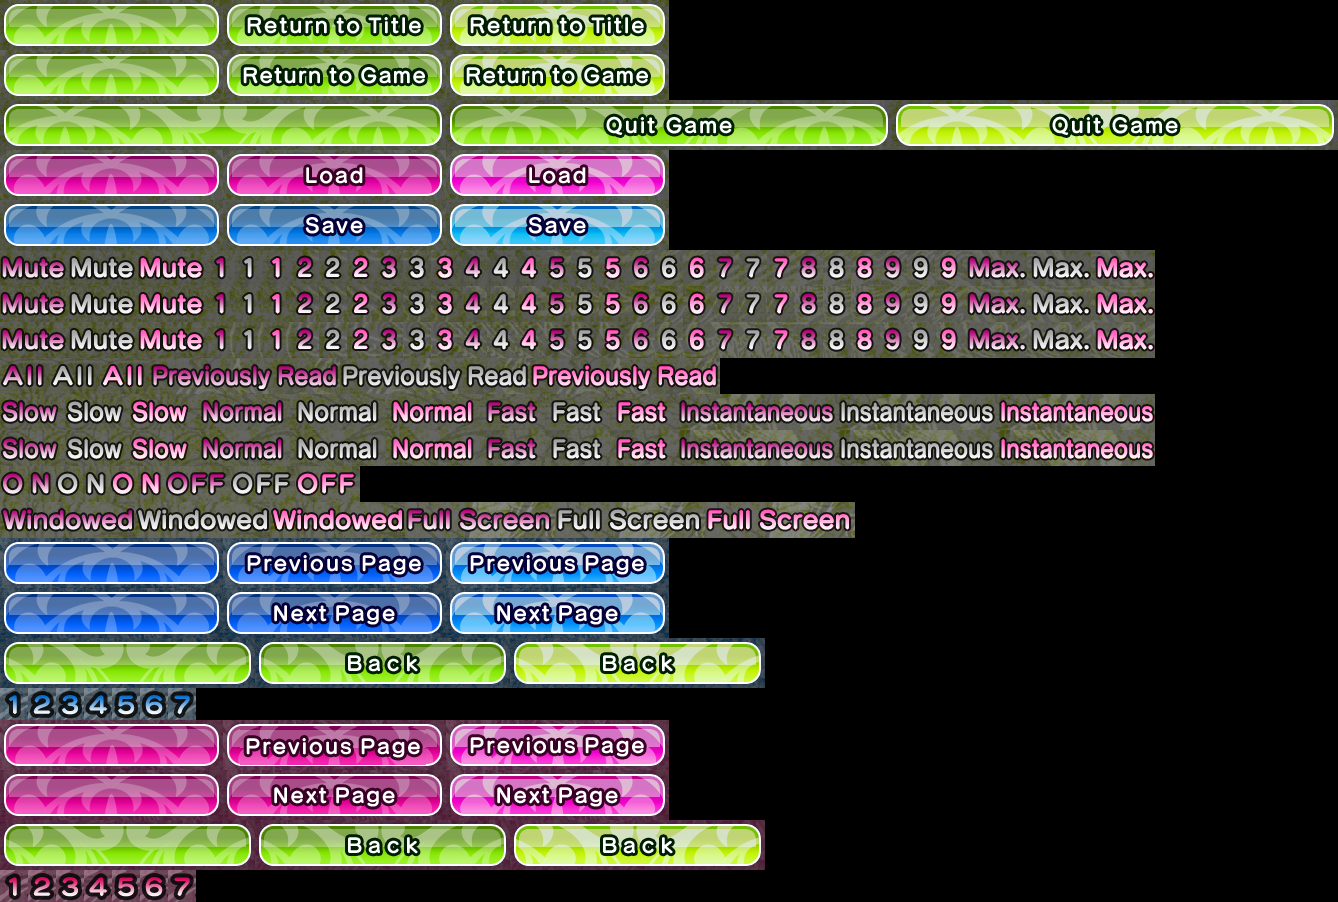1338x902 pixels.
Task: Select blue page number 3
Action: [70, 705]
